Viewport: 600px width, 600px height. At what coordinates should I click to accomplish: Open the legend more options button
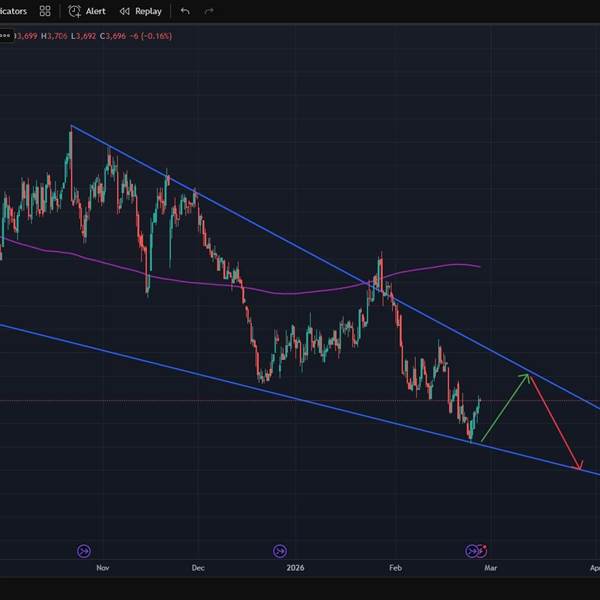pos(4,36)
